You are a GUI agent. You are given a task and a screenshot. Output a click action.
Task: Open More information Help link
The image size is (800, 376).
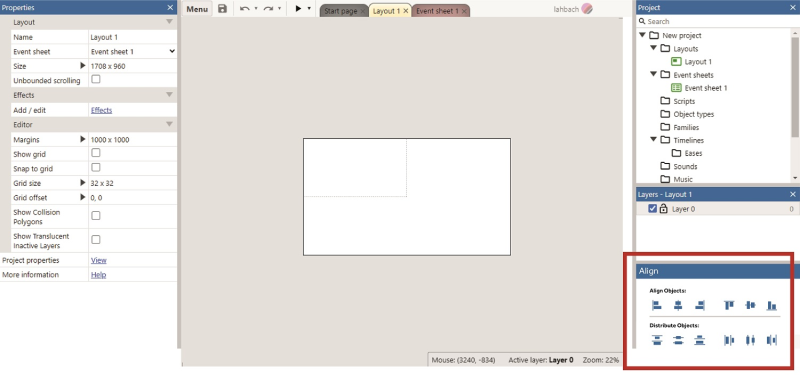98,274
